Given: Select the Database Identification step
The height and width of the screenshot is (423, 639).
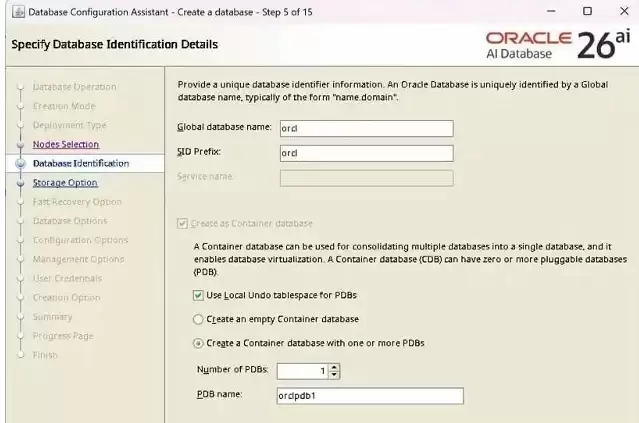Looking at the screenshot, I should pos(81,163).
